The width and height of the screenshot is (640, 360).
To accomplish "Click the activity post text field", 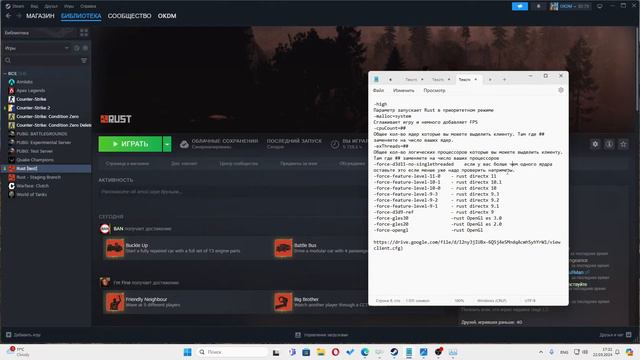I will (x=233, y=191).
